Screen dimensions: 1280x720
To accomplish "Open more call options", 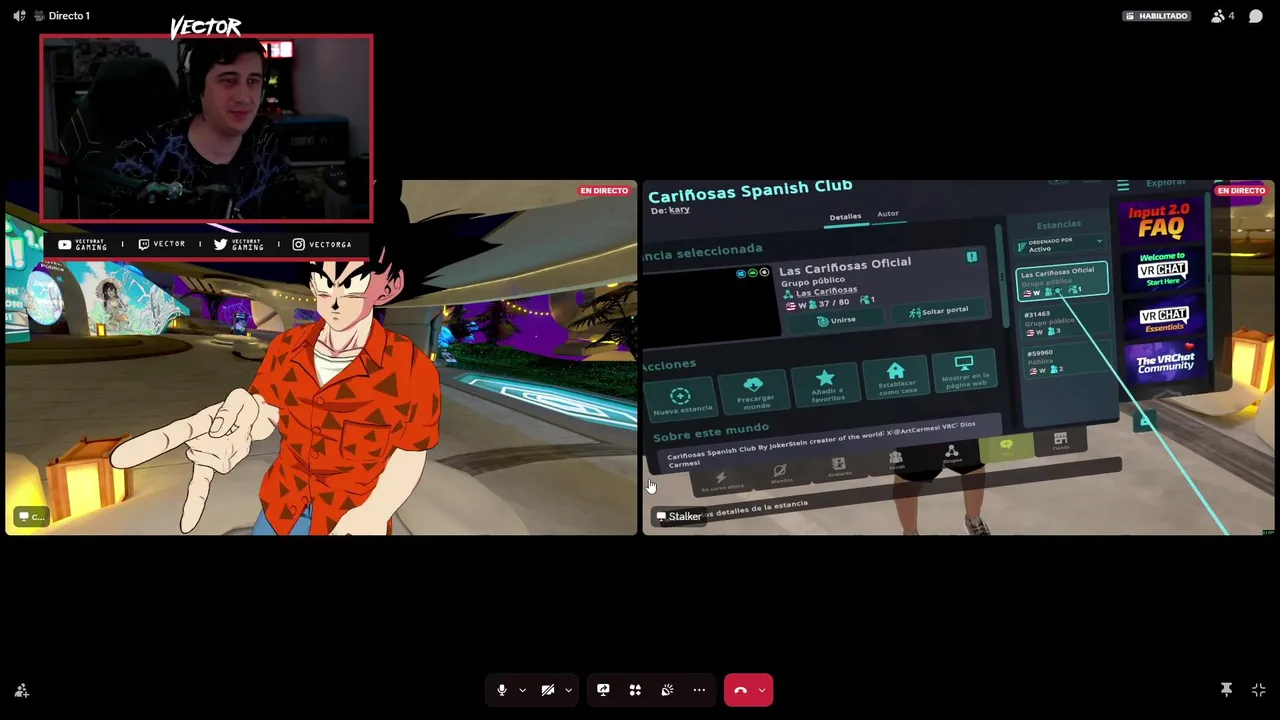I will (699, 690).
